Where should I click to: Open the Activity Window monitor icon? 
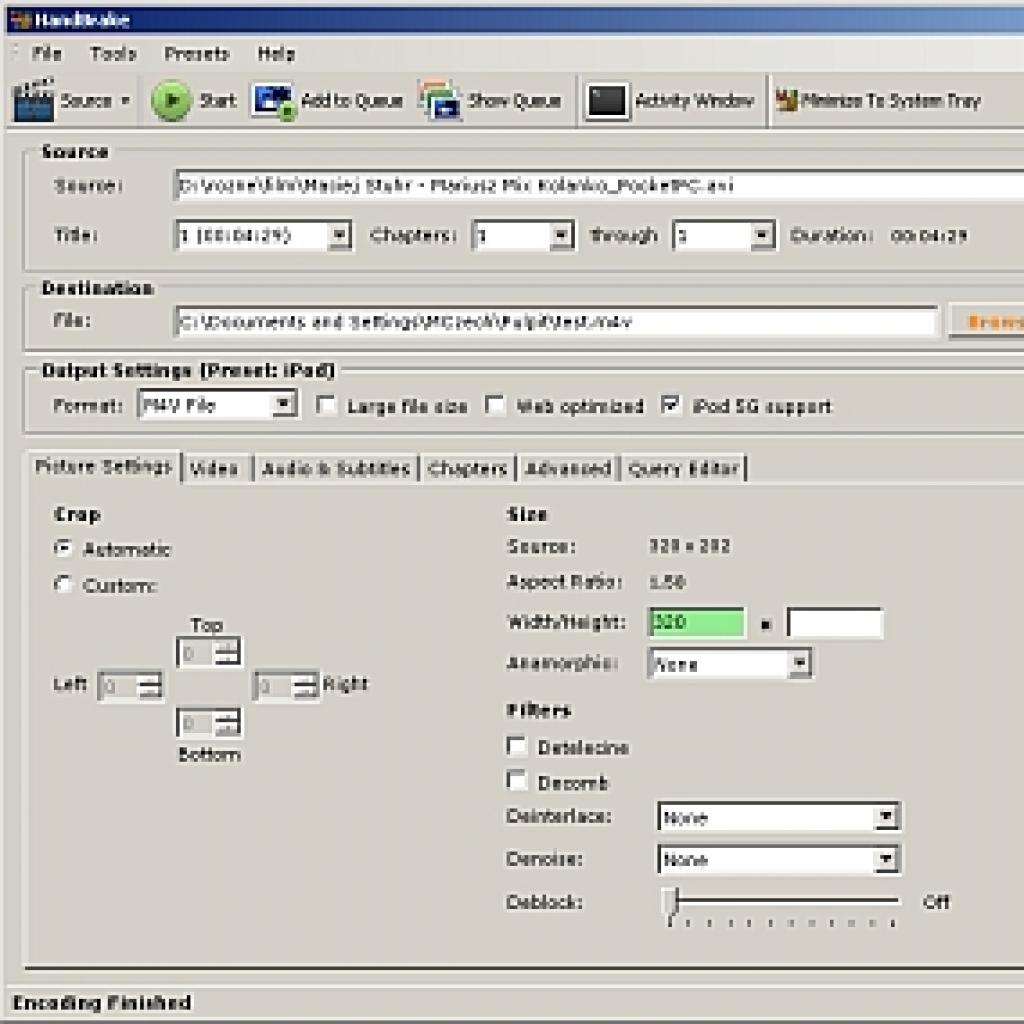[x=607, y=101]
